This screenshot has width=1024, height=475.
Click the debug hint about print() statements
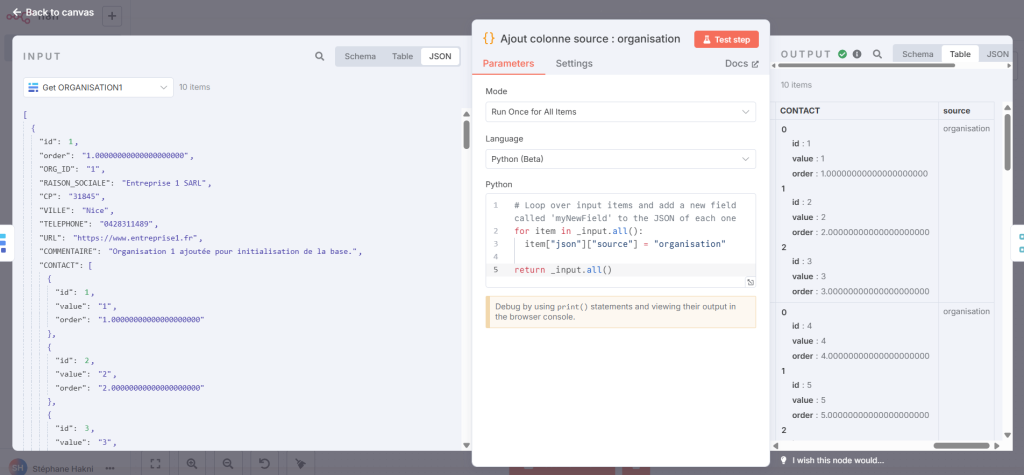click(620, 312)
